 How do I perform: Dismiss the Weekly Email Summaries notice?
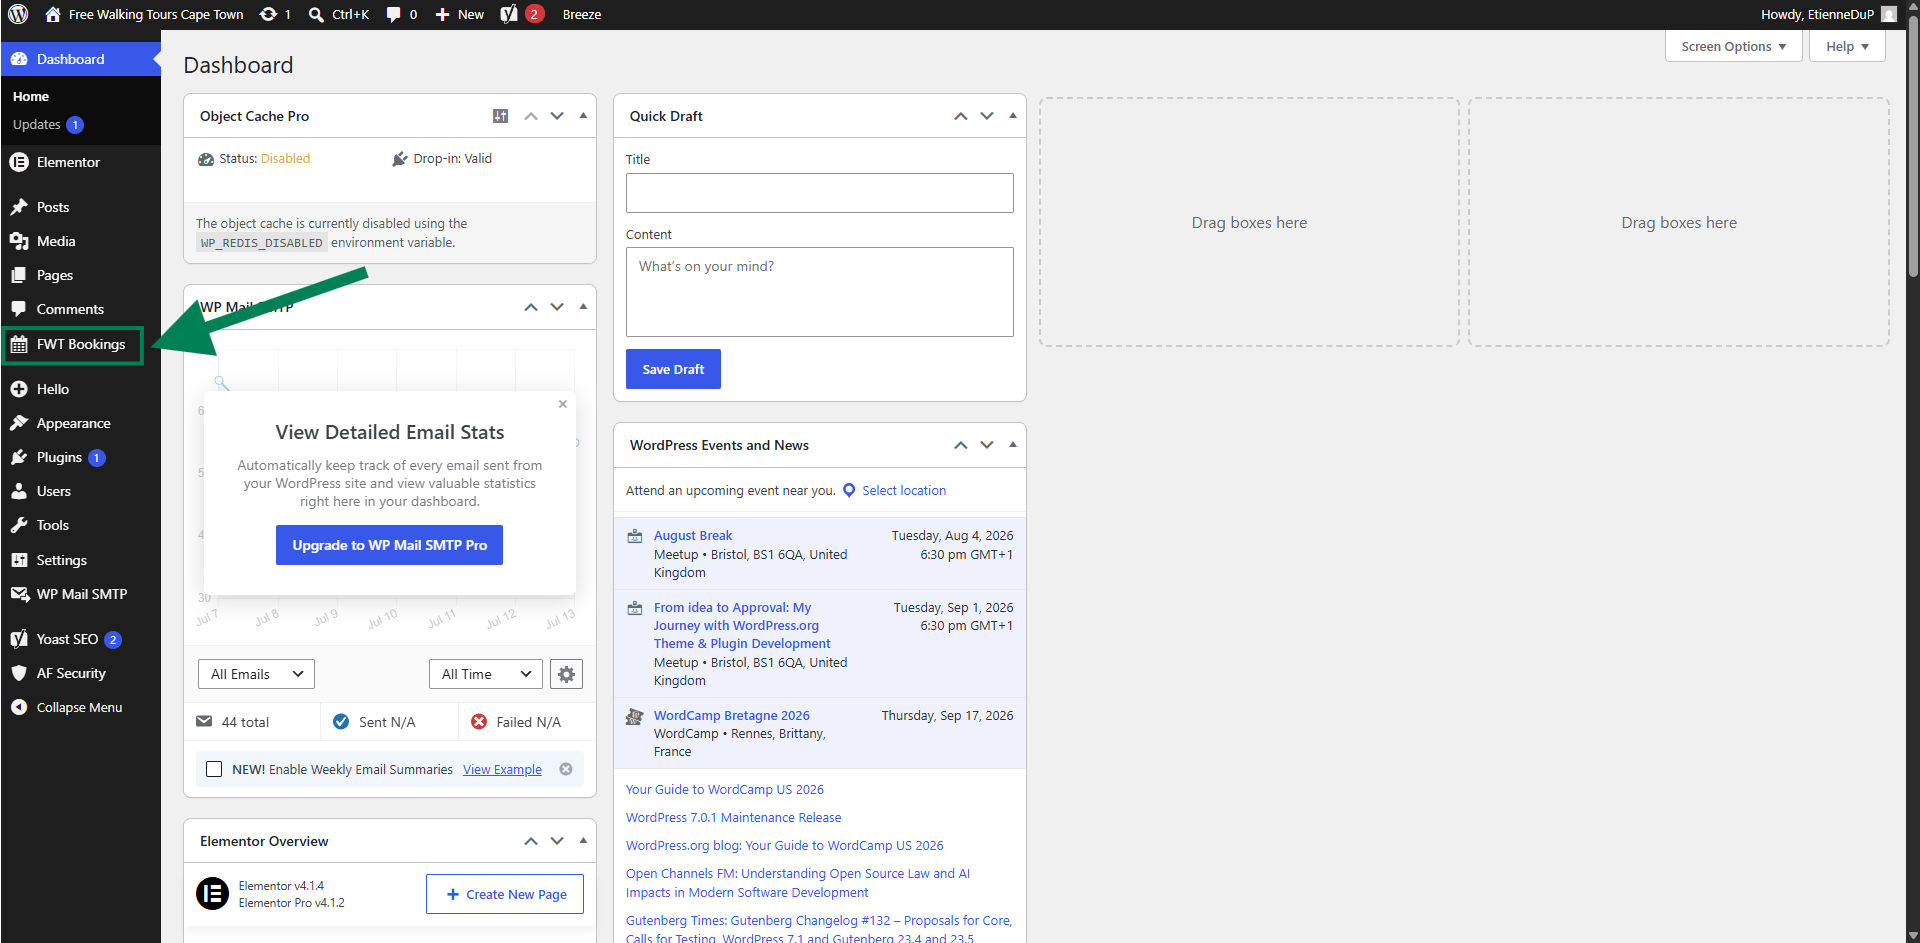pyautogui.click(x=566, y=769)
